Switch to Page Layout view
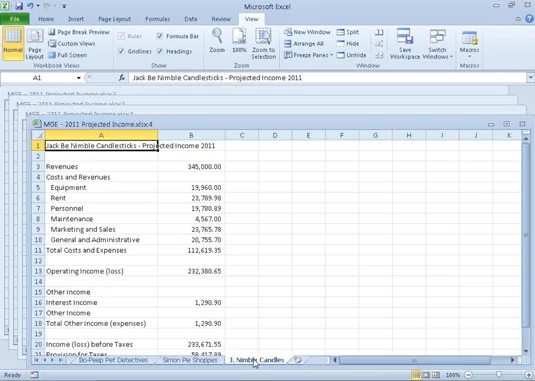This screenshot has width=535, height=381. (34, 44)
